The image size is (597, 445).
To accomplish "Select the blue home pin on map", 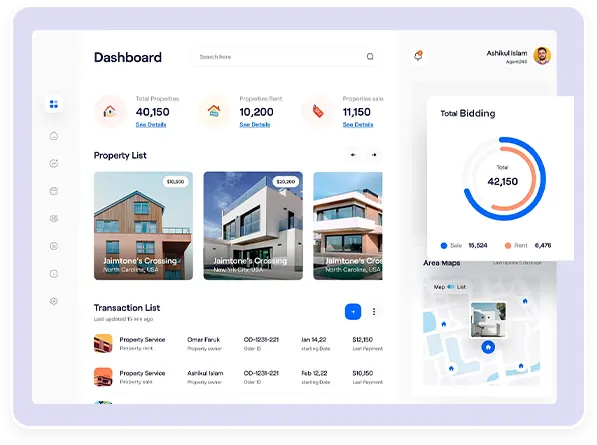I will pos(488,347).
